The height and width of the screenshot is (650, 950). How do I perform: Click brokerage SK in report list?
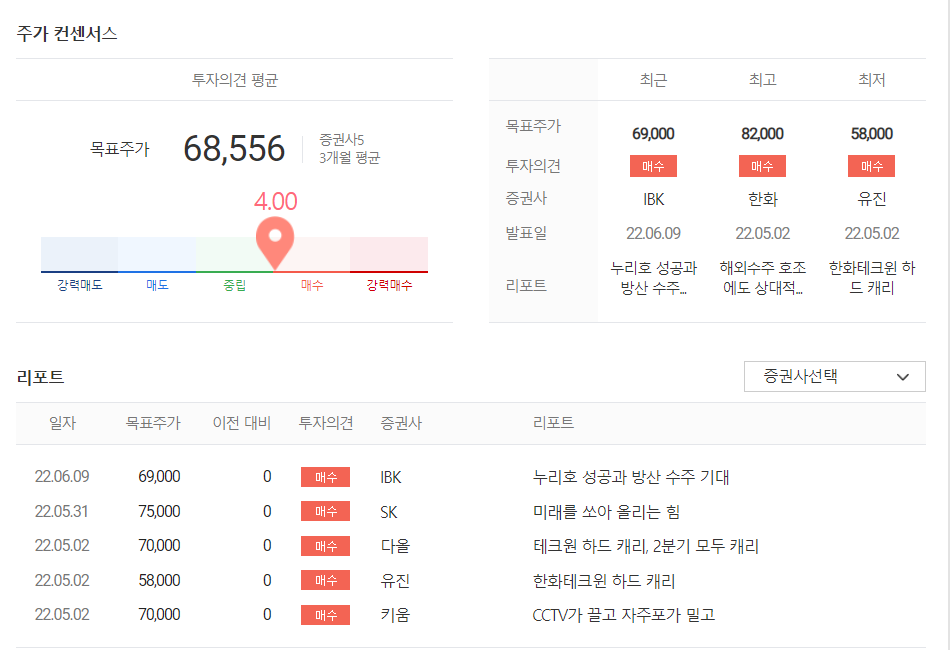point(388,512)
